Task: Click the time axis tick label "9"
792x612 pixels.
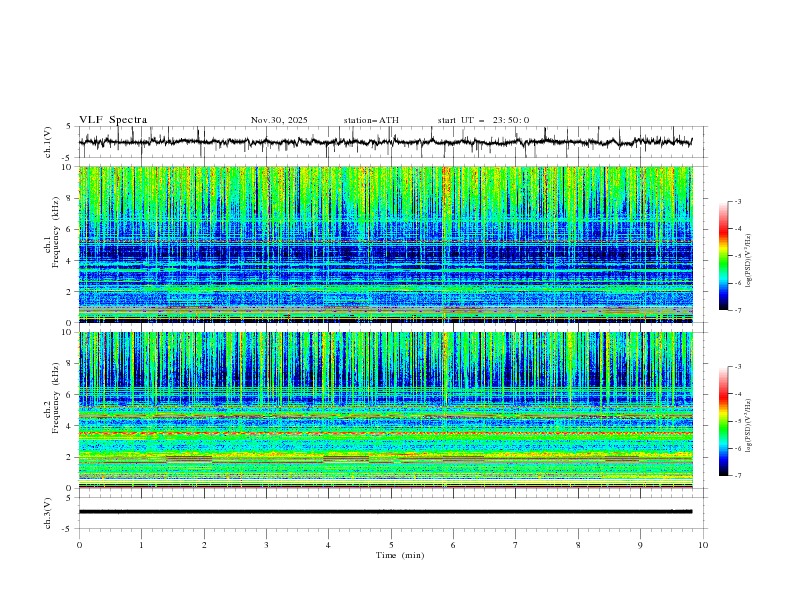Action: [640, 545]
